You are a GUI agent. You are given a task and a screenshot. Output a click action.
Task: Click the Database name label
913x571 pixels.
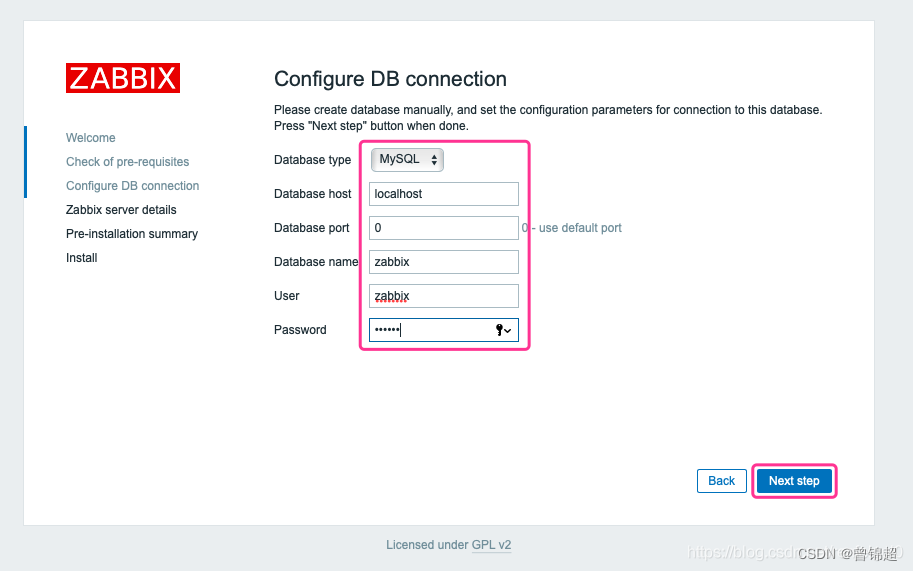[x=316, y=262]
